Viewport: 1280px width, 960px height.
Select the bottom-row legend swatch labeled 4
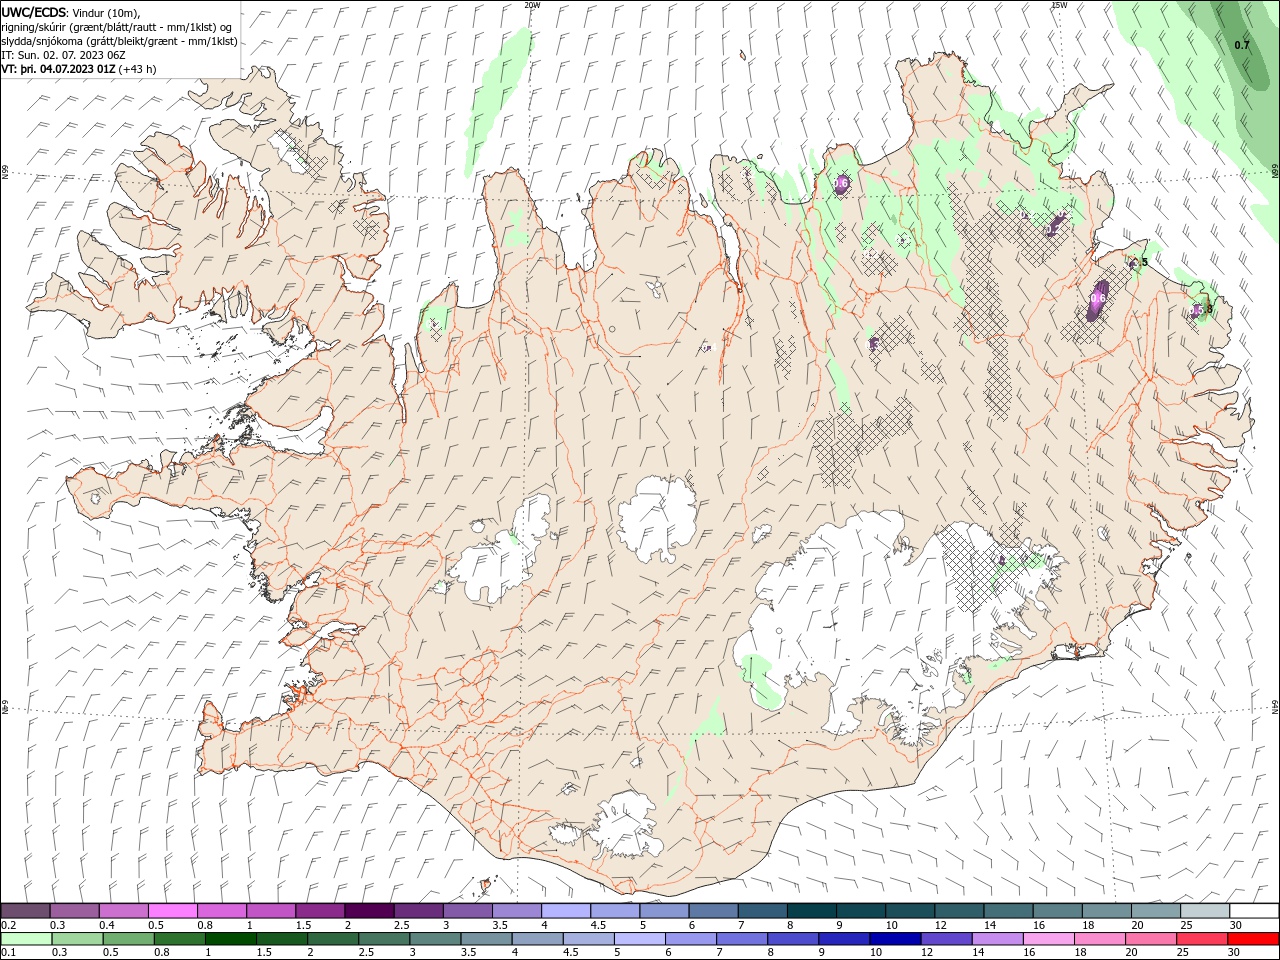[536, 939]
